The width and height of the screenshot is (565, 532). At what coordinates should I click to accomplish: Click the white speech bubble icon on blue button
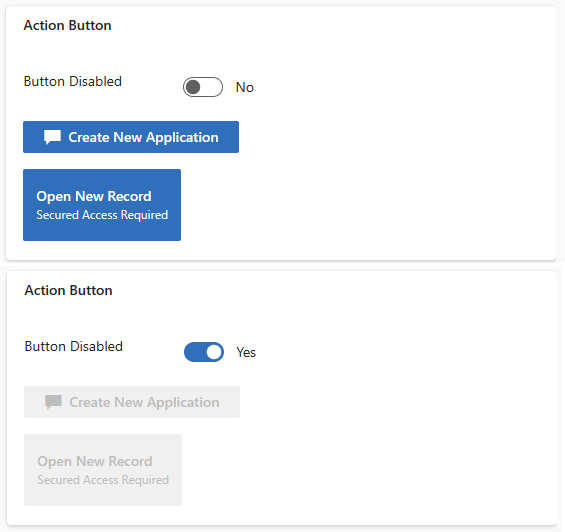point(52,137)
